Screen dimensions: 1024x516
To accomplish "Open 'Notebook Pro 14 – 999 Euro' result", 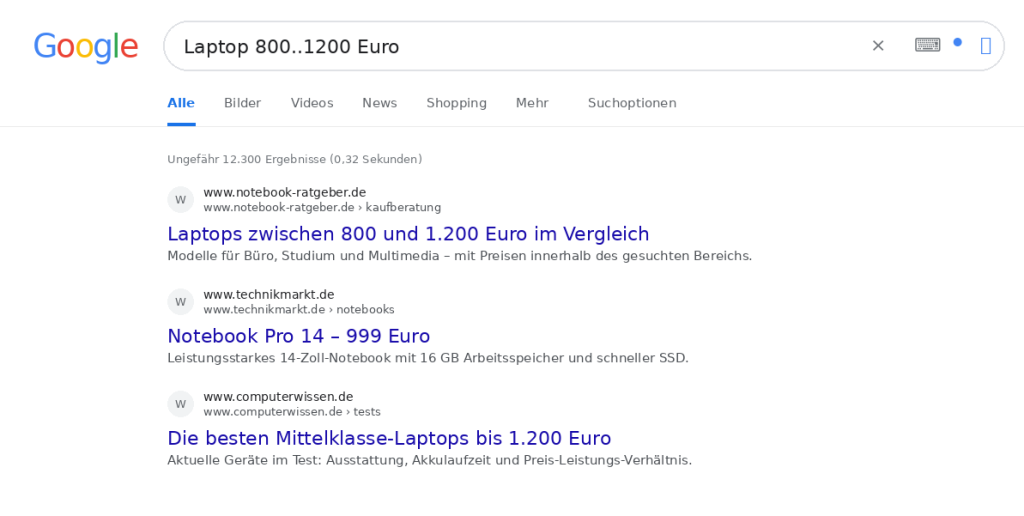I will click(x=298, y=336).
